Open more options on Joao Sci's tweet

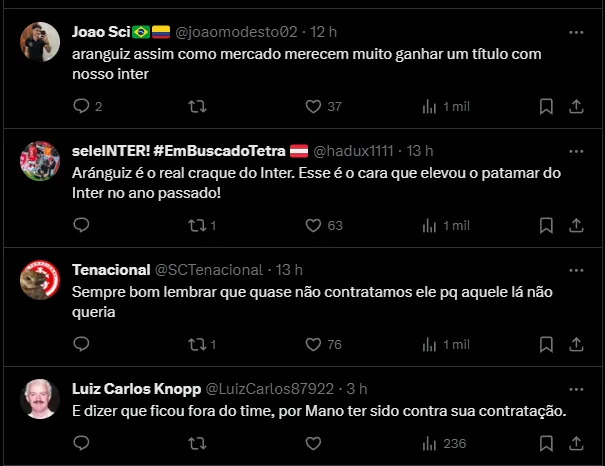pyautogui.click(x=576, y=32)
